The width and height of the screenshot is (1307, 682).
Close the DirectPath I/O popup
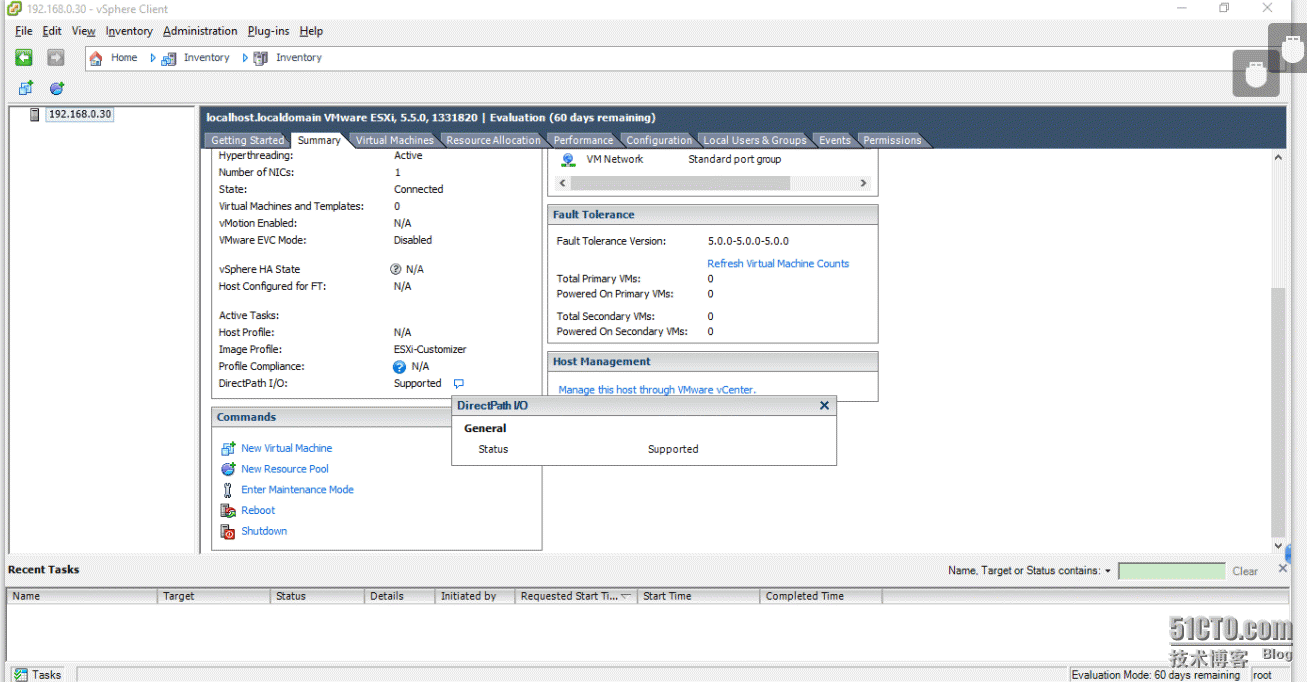coord(824,405)
